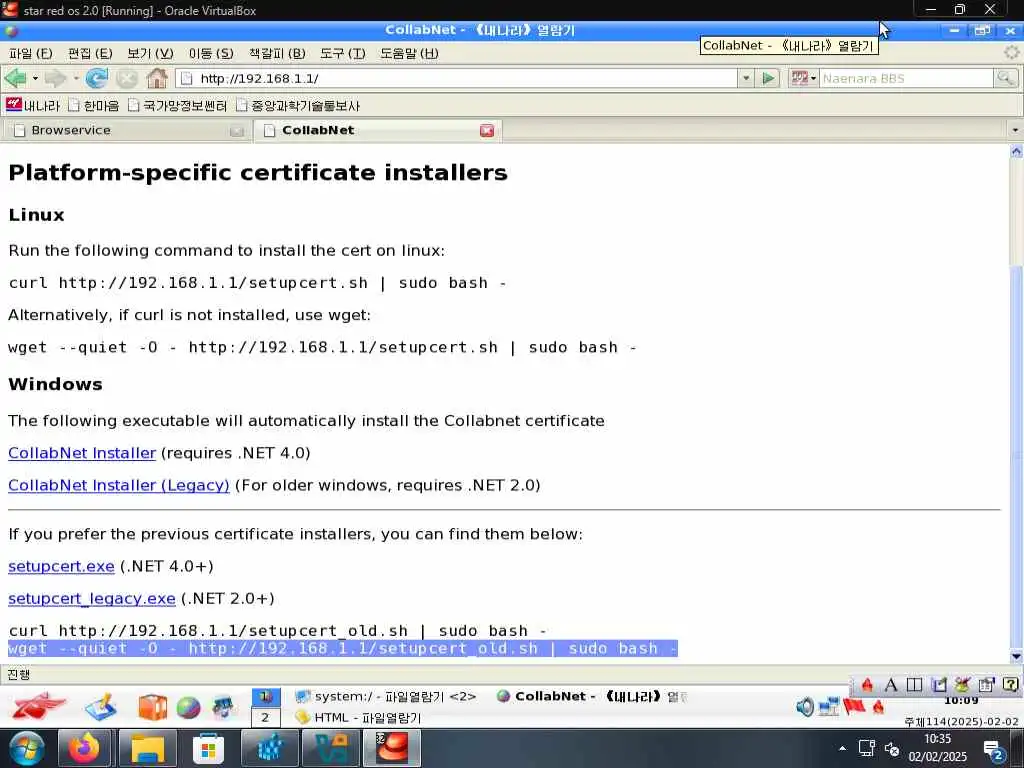Launch the Naenara browser globe icon

[188, 708]
